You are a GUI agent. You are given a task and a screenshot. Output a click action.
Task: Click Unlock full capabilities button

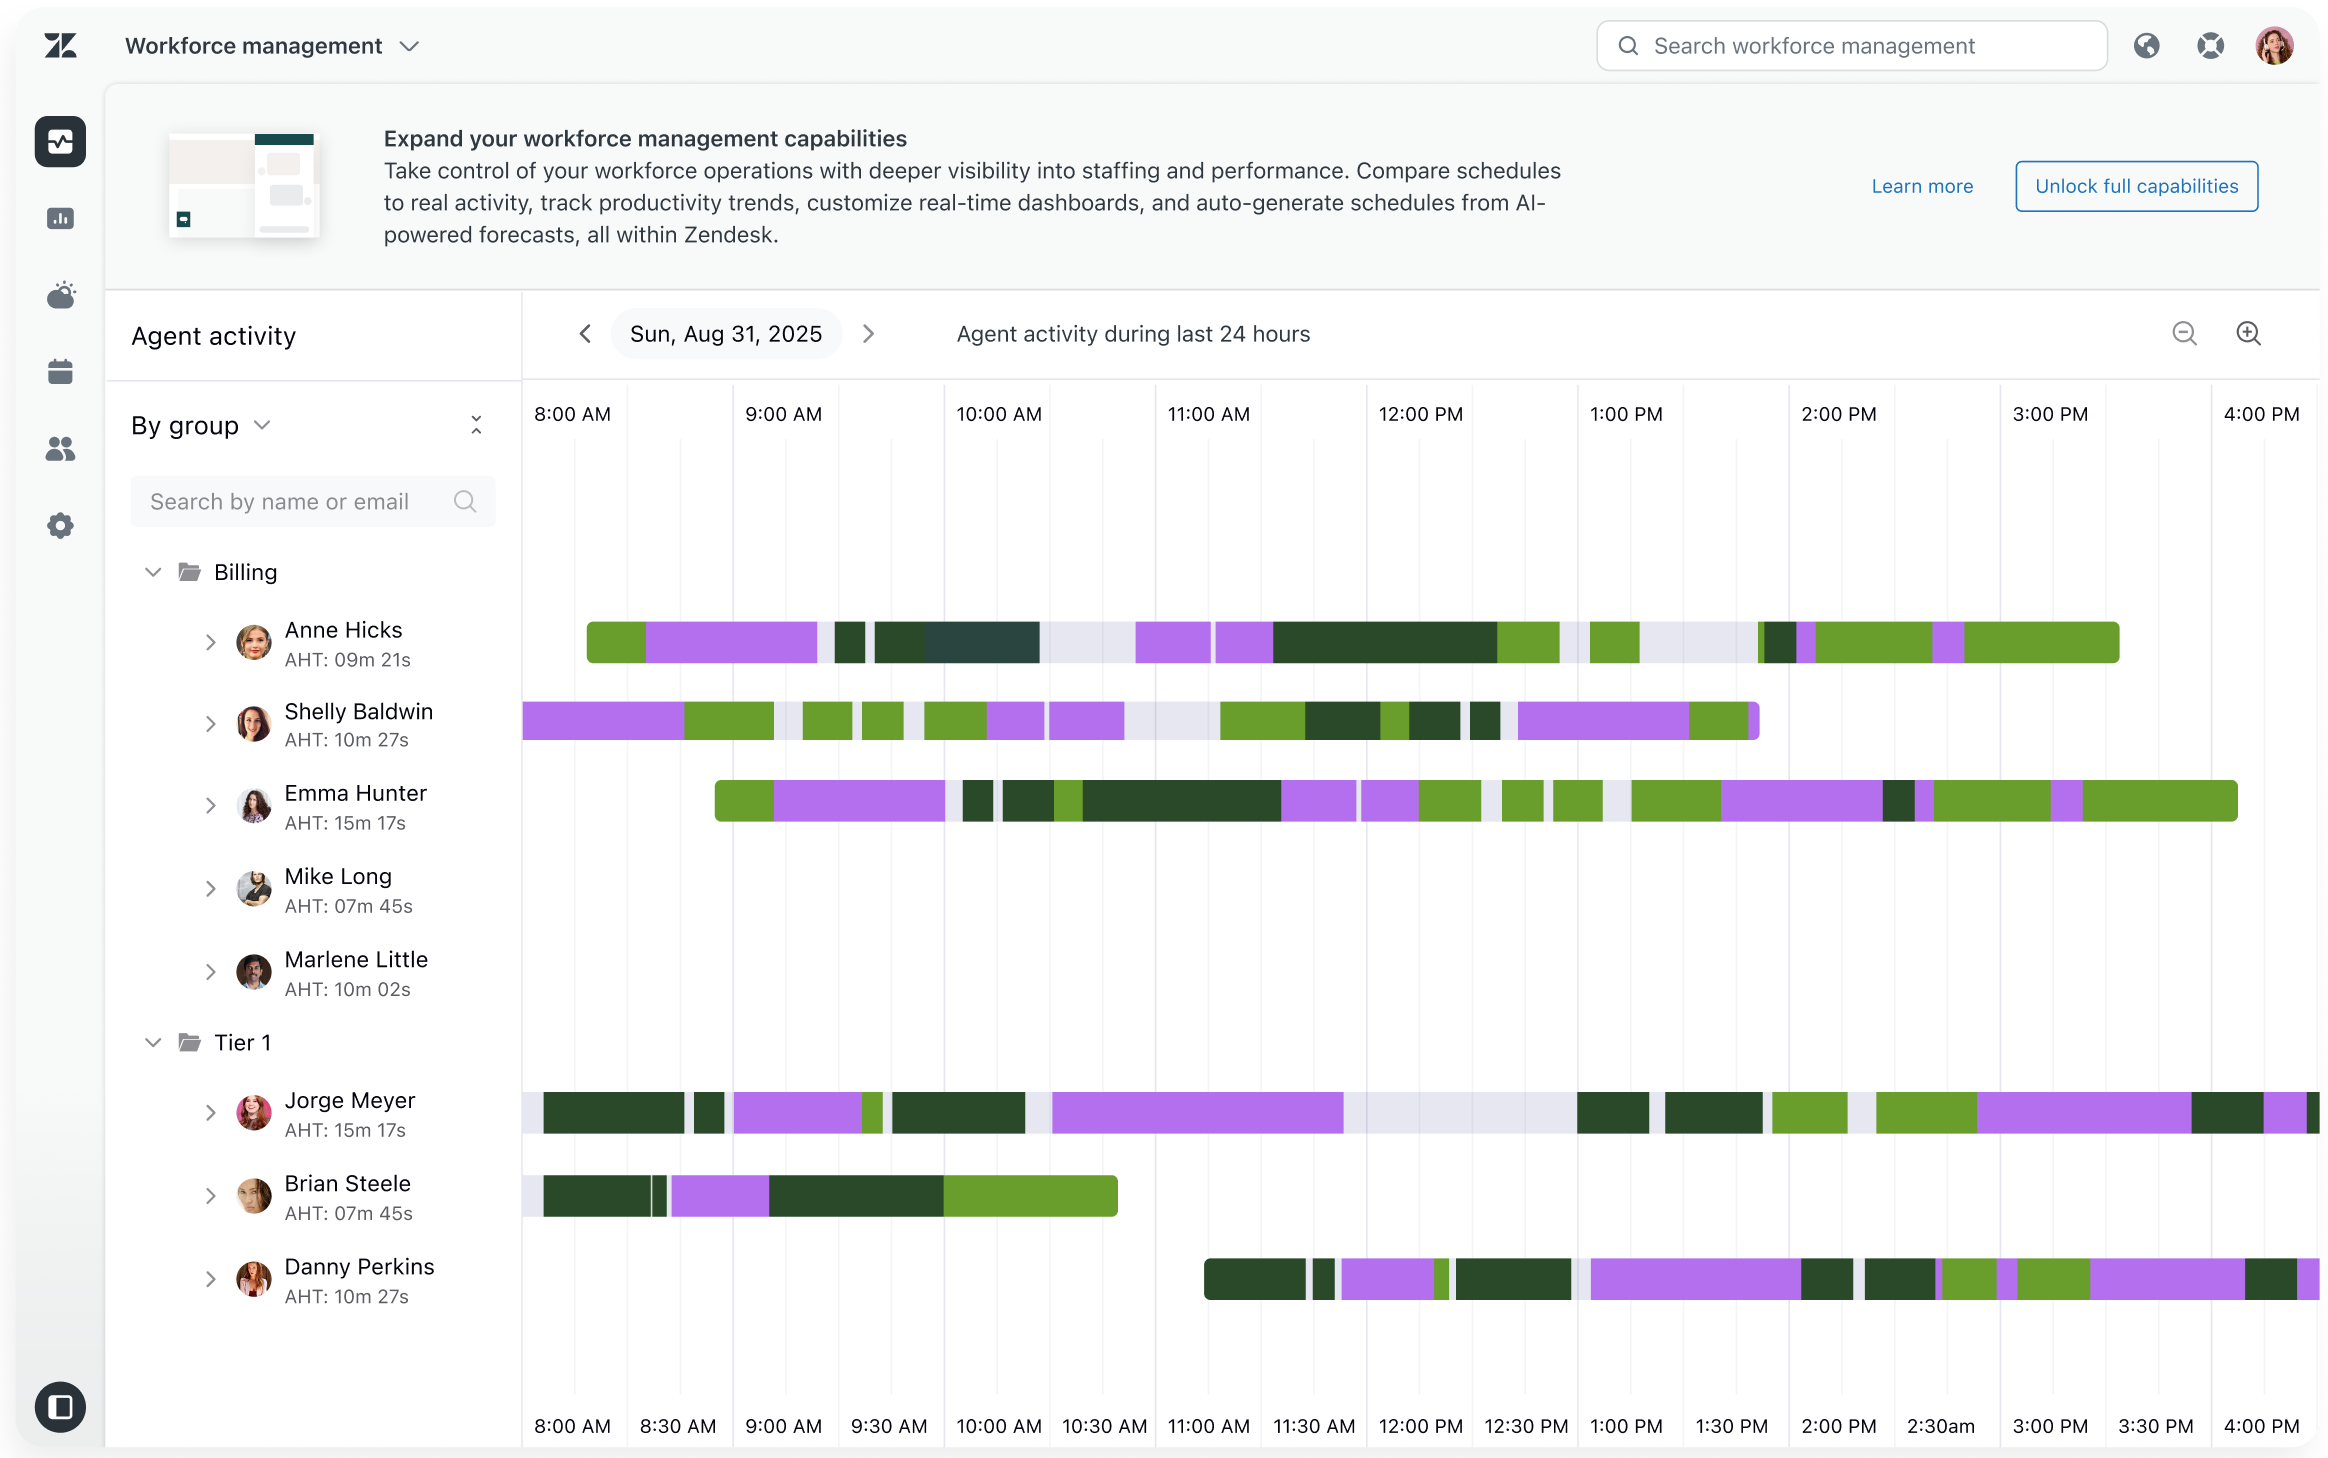point(2136,186)
